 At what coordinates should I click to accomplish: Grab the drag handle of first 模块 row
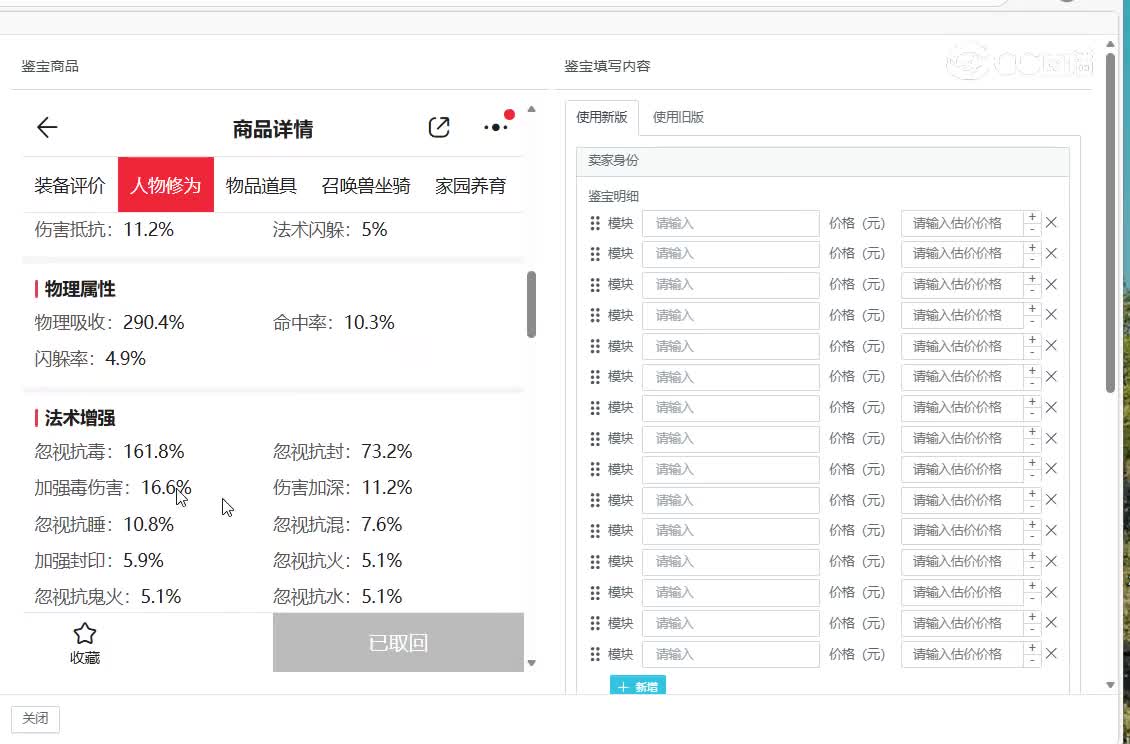595,223
